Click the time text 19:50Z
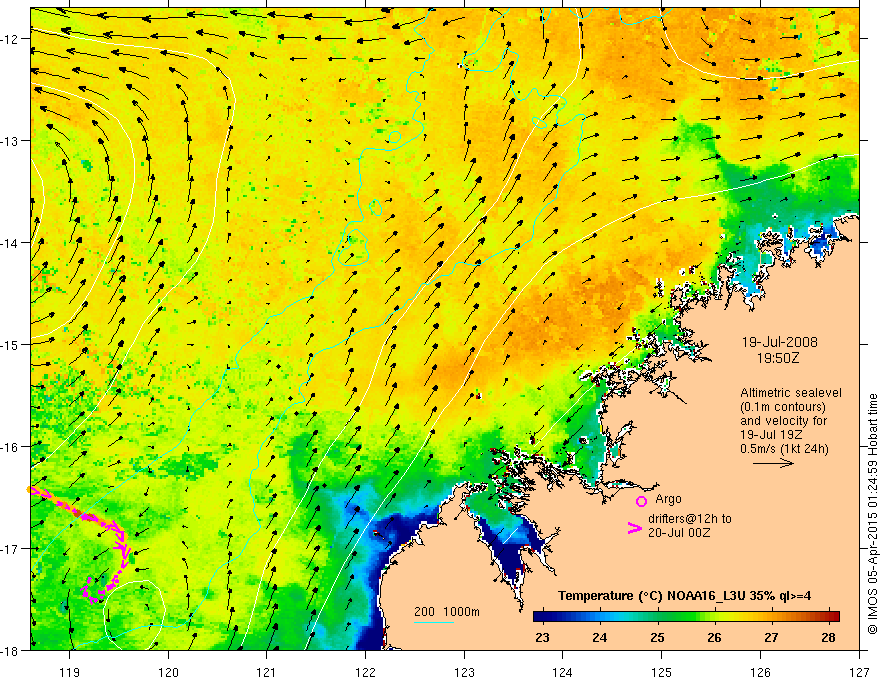The width and height of the screenshot is (880, 680). click(x=778, y=358)
